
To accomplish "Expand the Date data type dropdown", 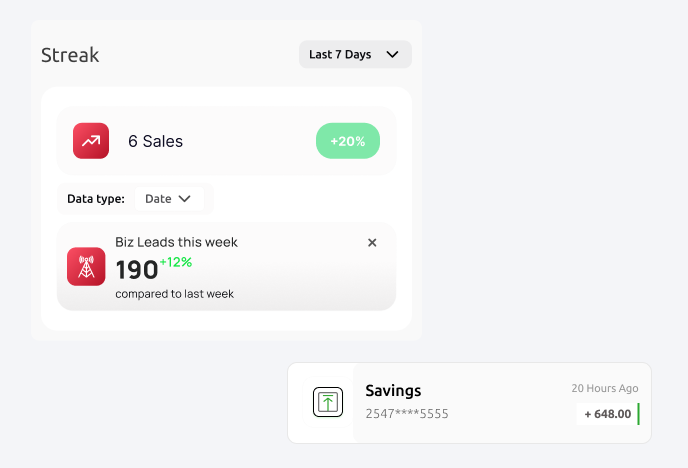I will (168, 199).
